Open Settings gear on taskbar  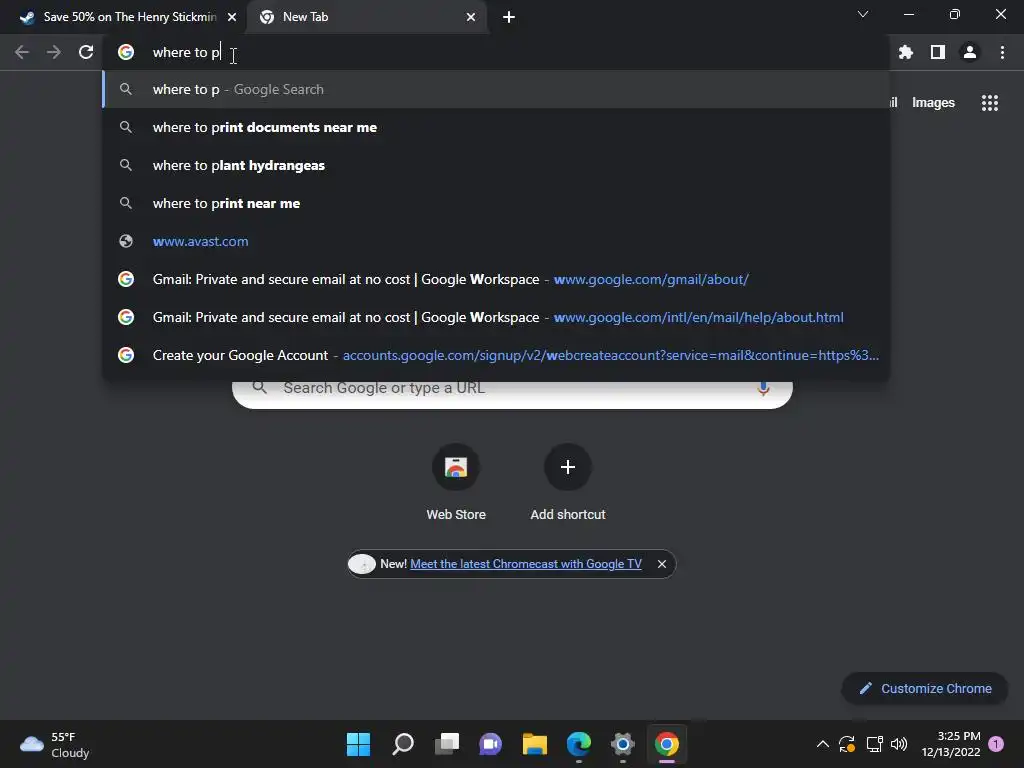pos(622,744)
